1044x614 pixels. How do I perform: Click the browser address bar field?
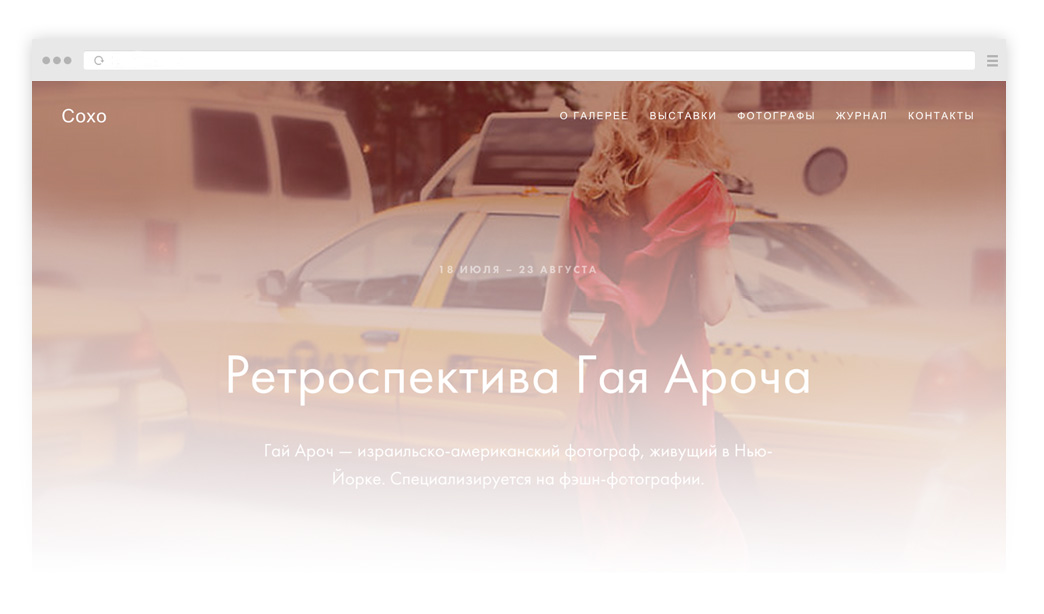point(529,61)
